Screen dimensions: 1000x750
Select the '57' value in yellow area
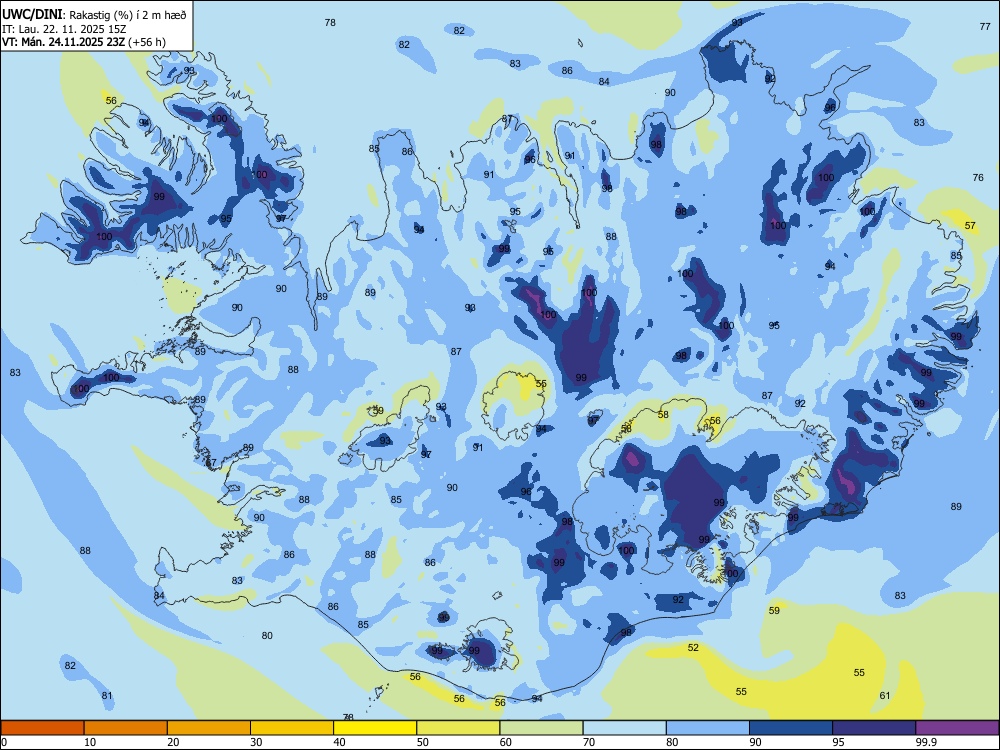coord(970,226)
